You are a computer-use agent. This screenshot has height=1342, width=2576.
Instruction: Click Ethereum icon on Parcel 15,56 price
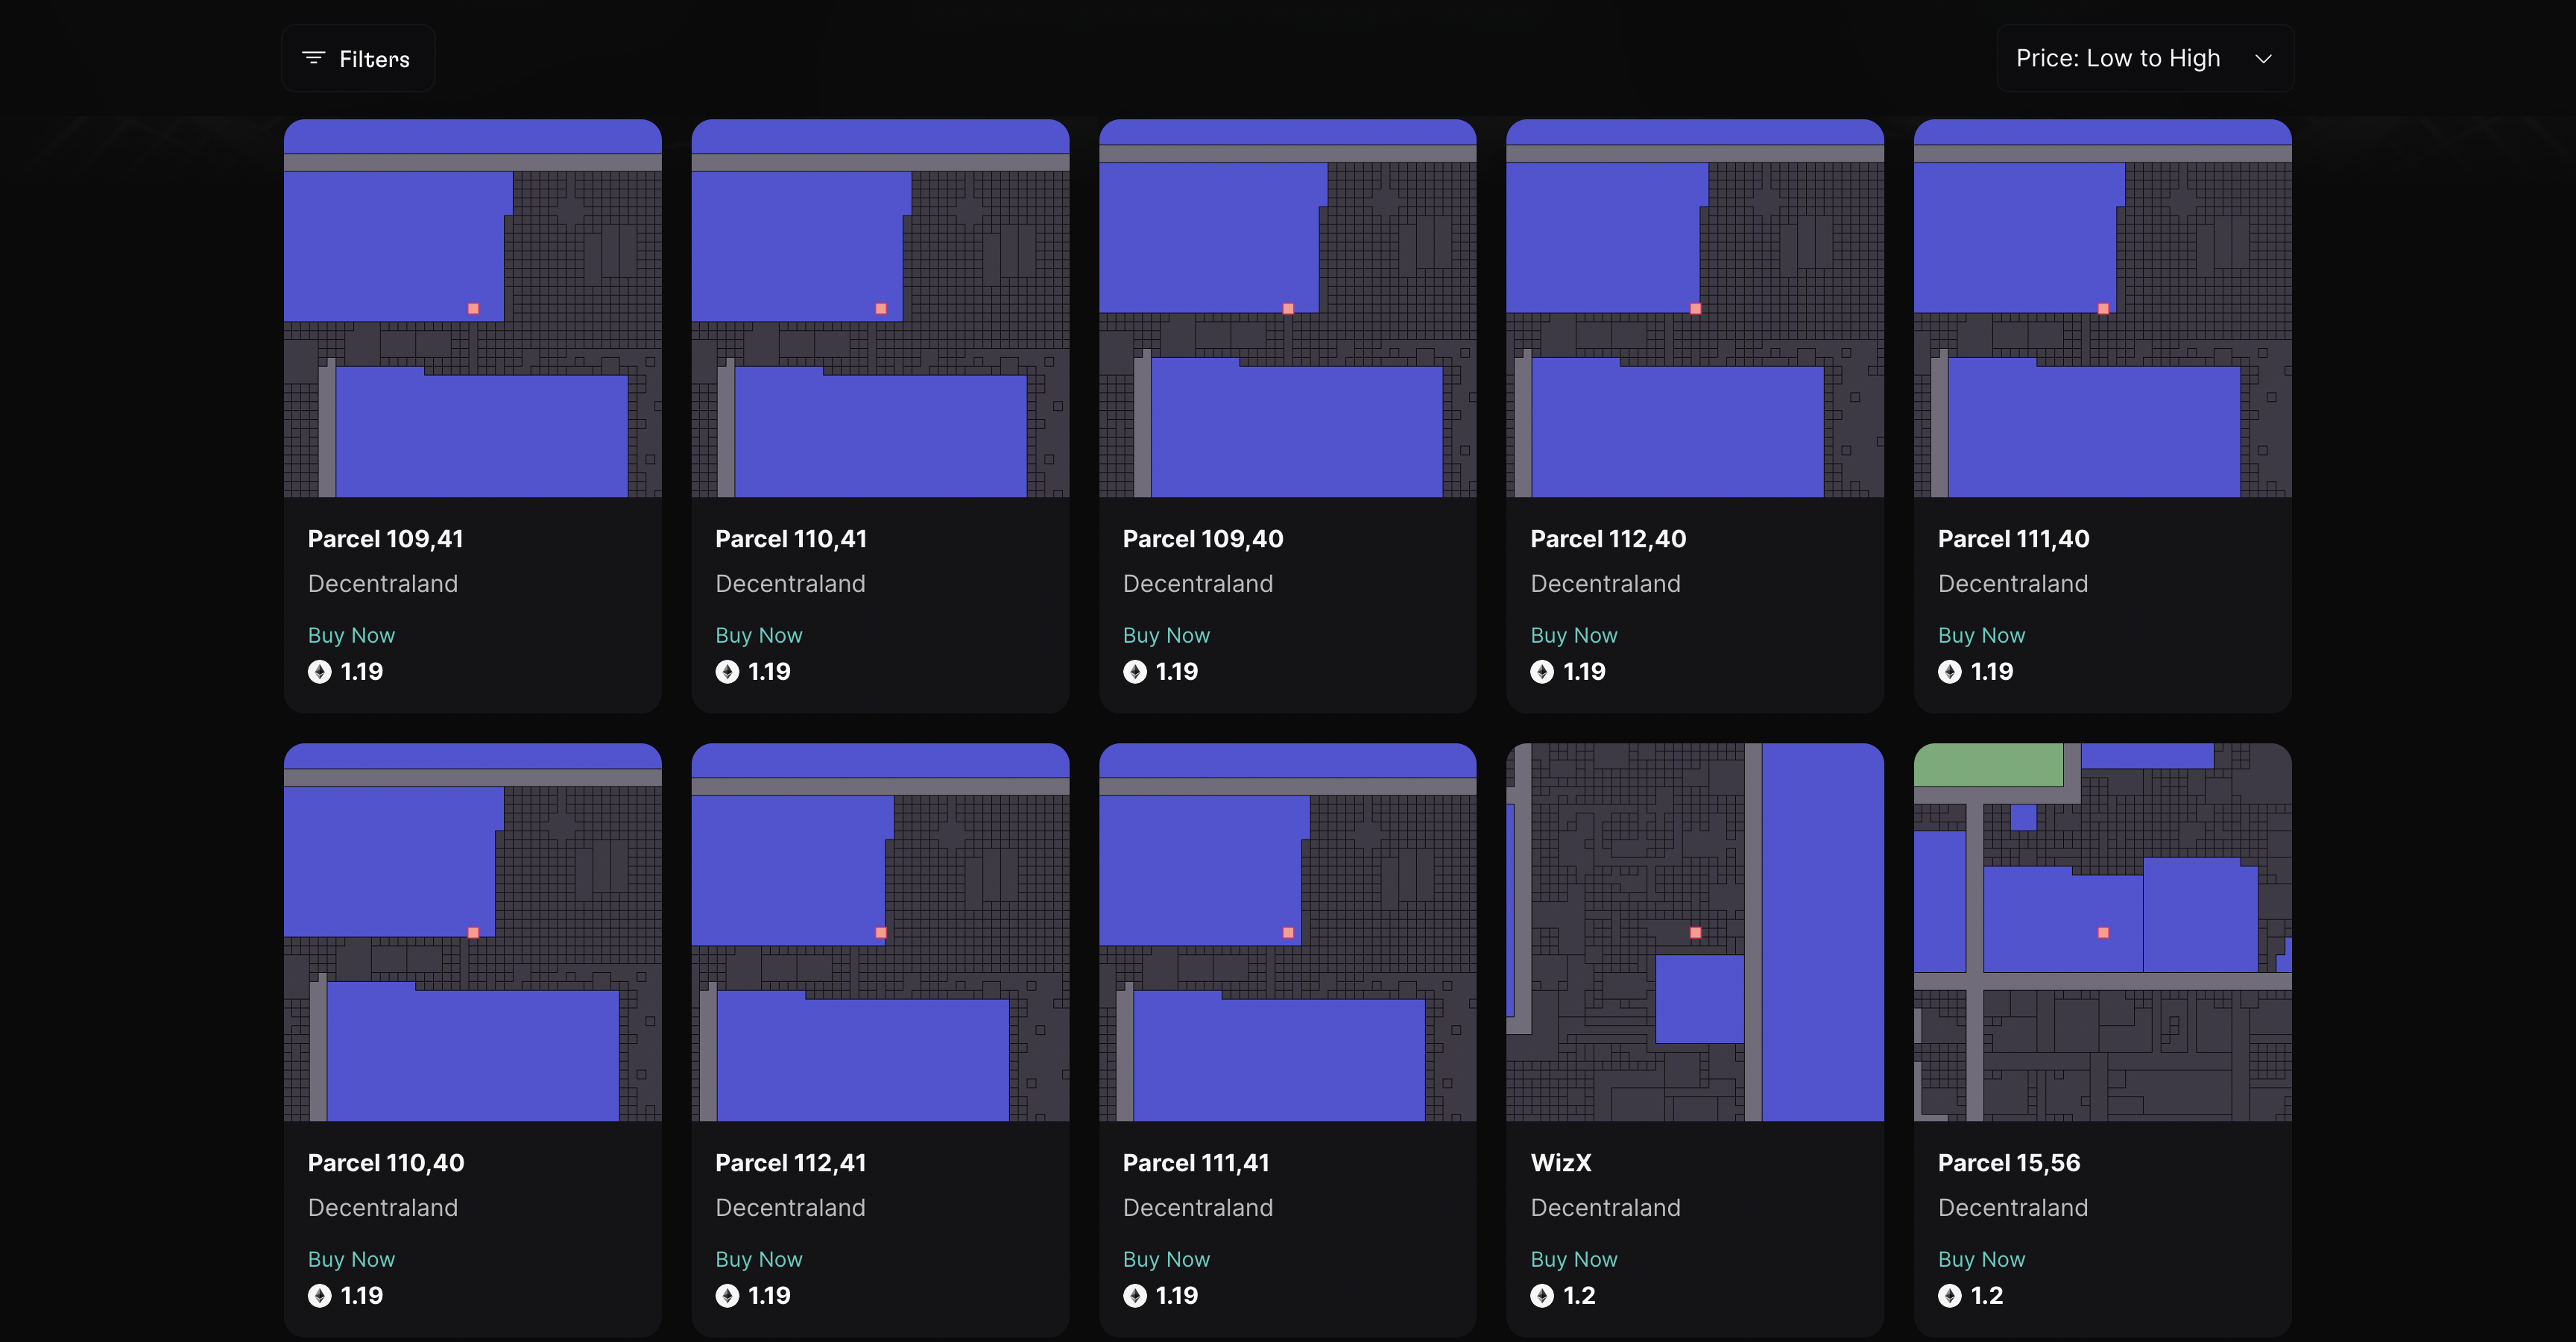coord(1949,1296)
